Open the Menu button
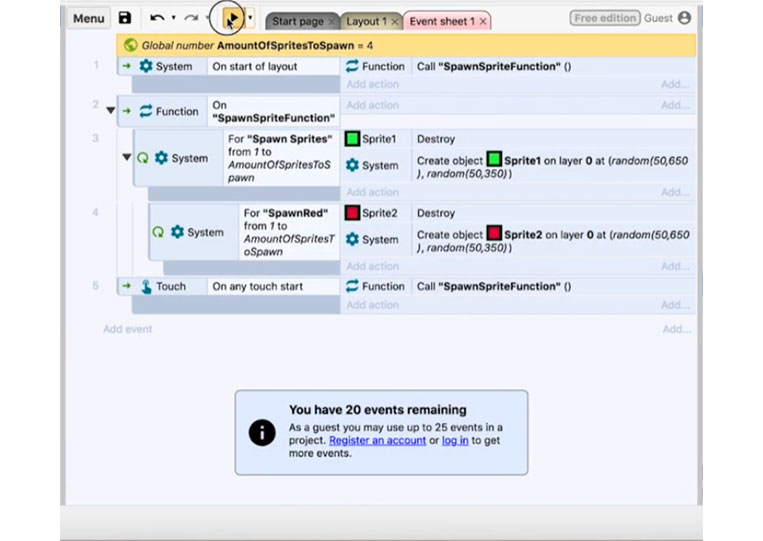The height and width of the screenshot is (541, 763). pyautogui.click(x=89, y=18)
